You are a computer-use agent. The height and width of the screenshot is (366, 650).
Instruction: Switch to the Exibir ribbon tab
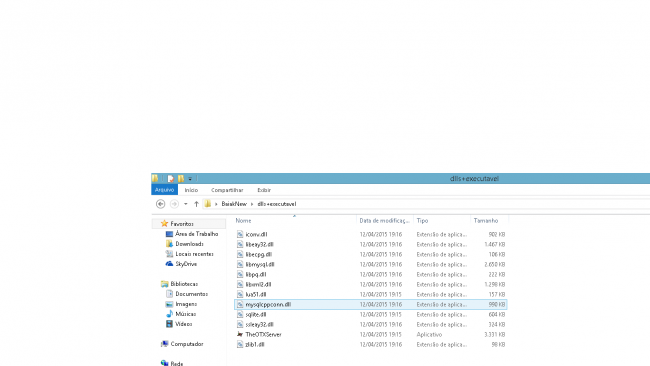pos(264,190)
